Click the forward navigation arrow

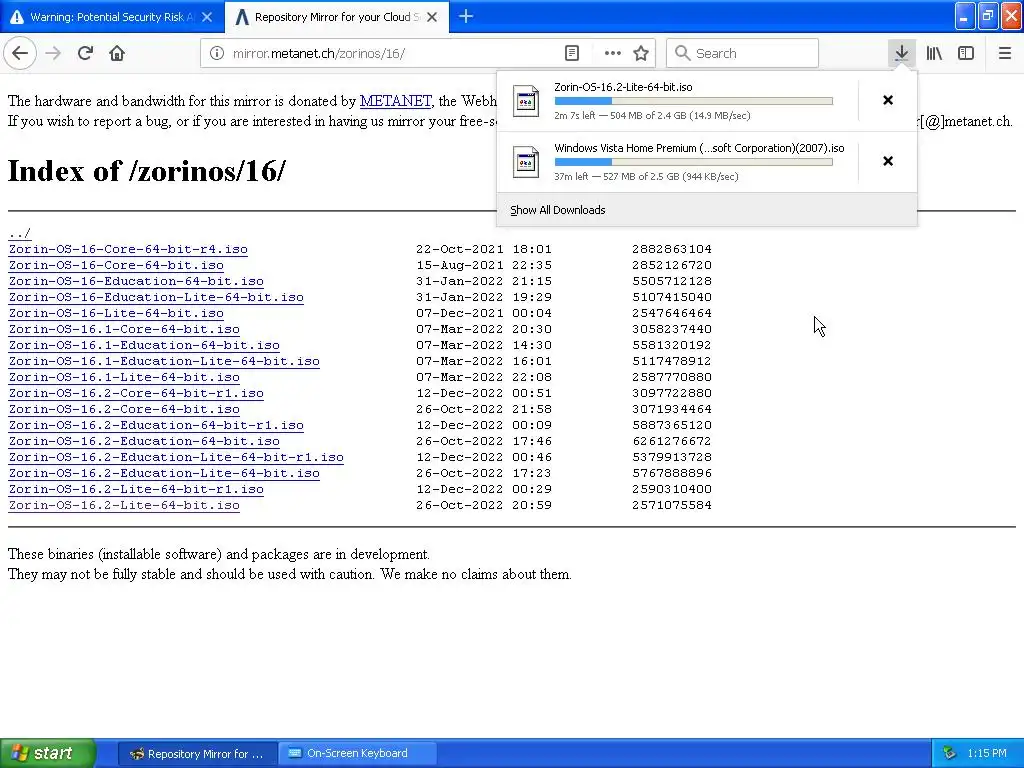coord(53,53)
